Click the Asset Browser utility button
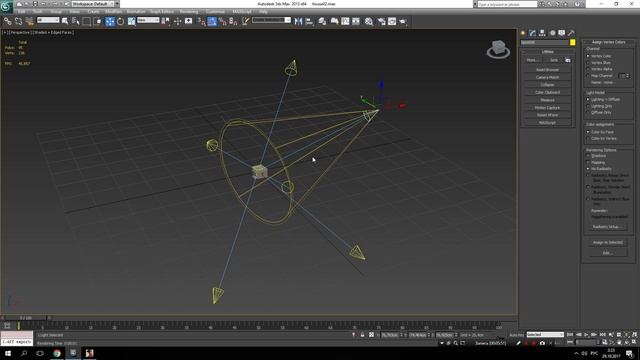 (547, 70)
